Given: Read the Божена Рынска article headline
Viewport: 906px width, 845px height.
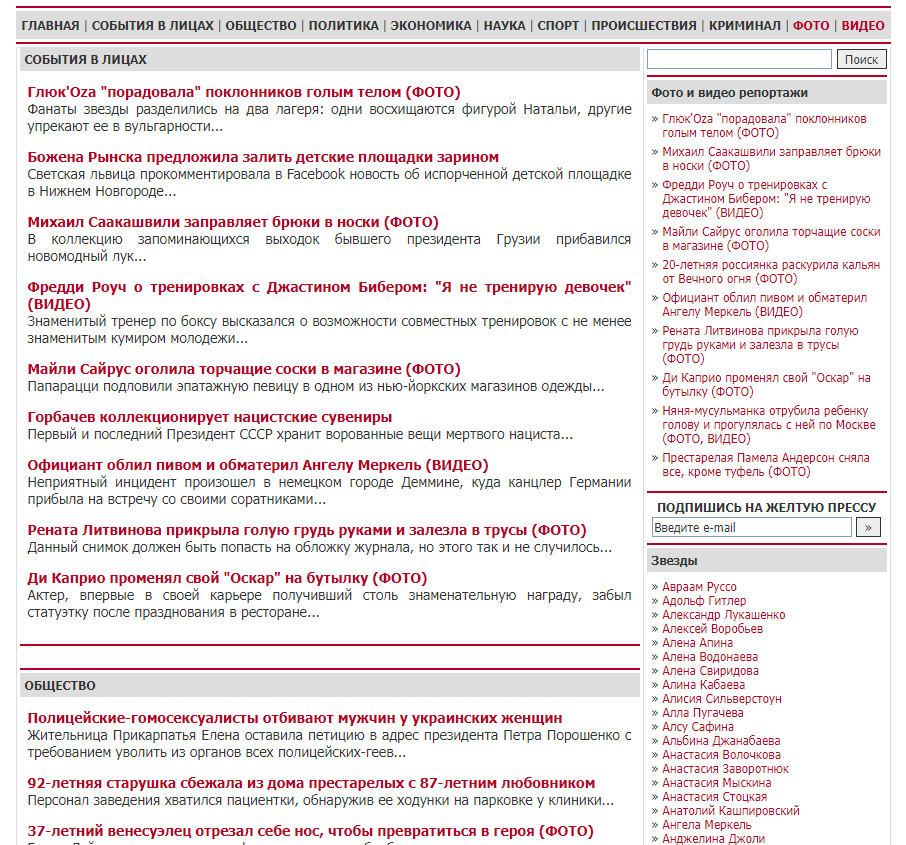Looking at the screenshot, I should click(263, 157).
